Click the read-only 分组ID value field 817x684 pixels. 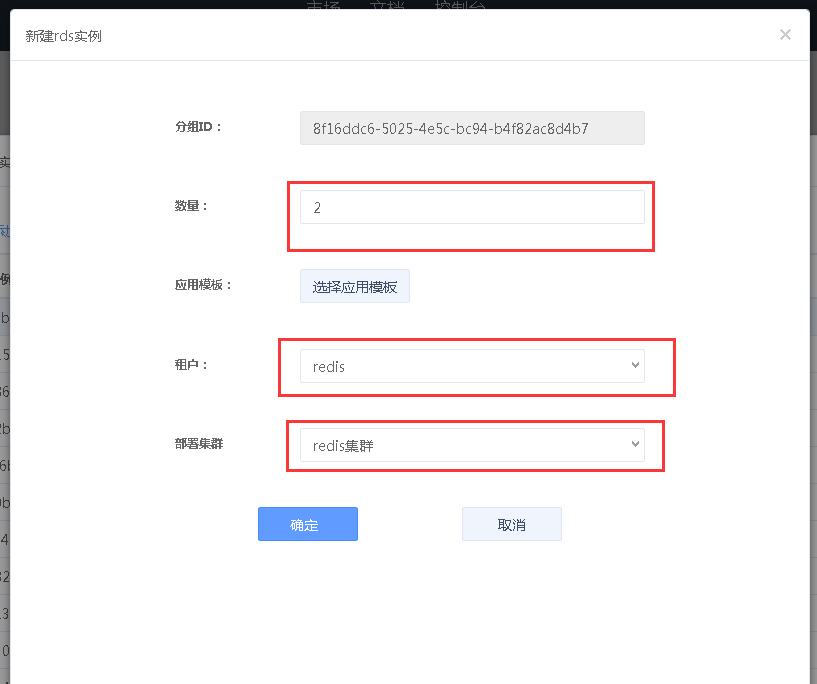pyautogui.click(x=472, y=128)
